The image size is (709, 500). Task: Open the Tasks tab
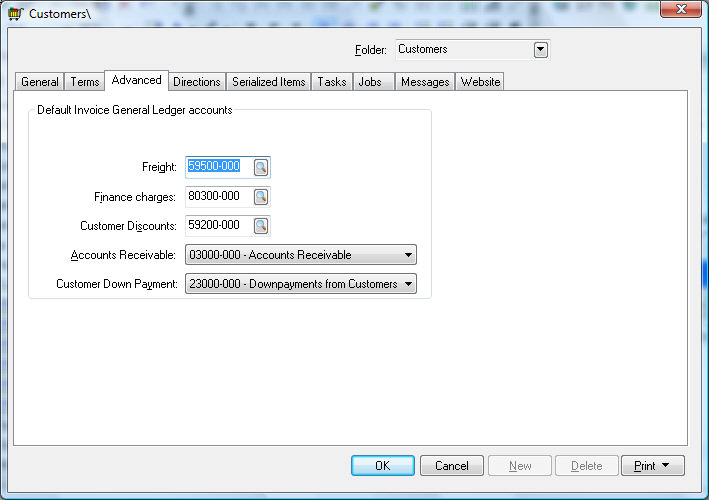click(331, 82)
